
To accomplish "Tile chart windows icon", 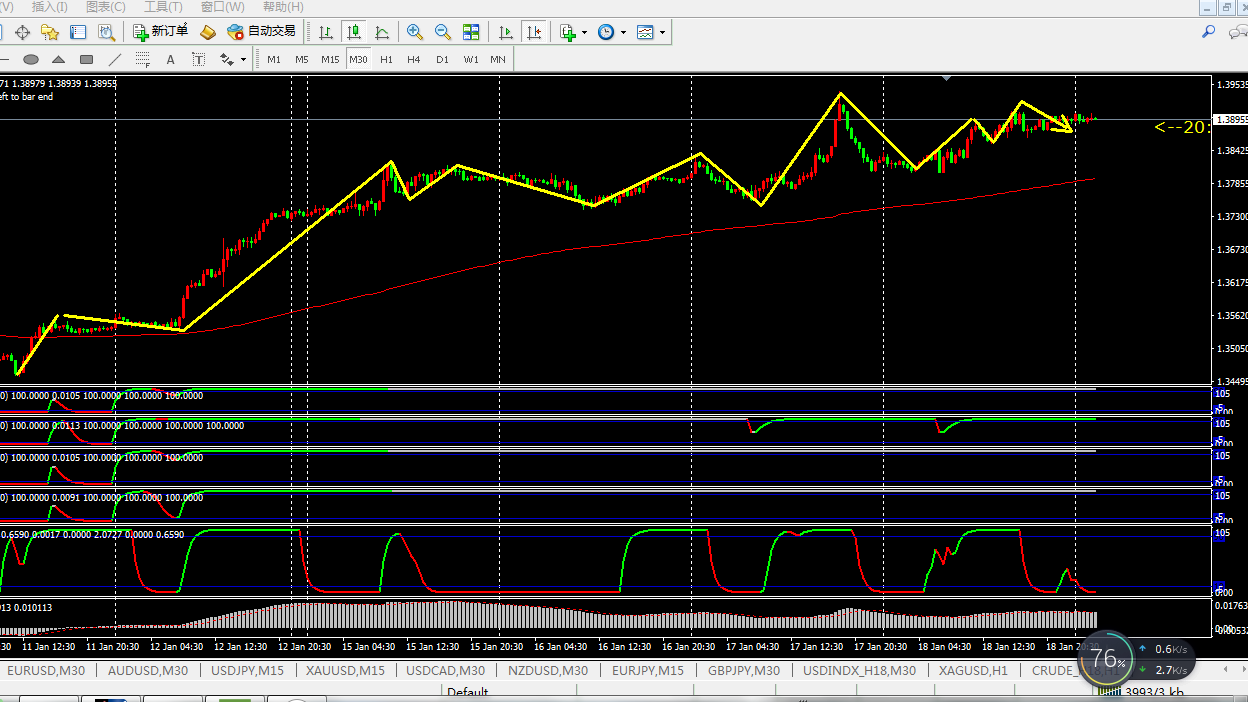I will point(471,32).
